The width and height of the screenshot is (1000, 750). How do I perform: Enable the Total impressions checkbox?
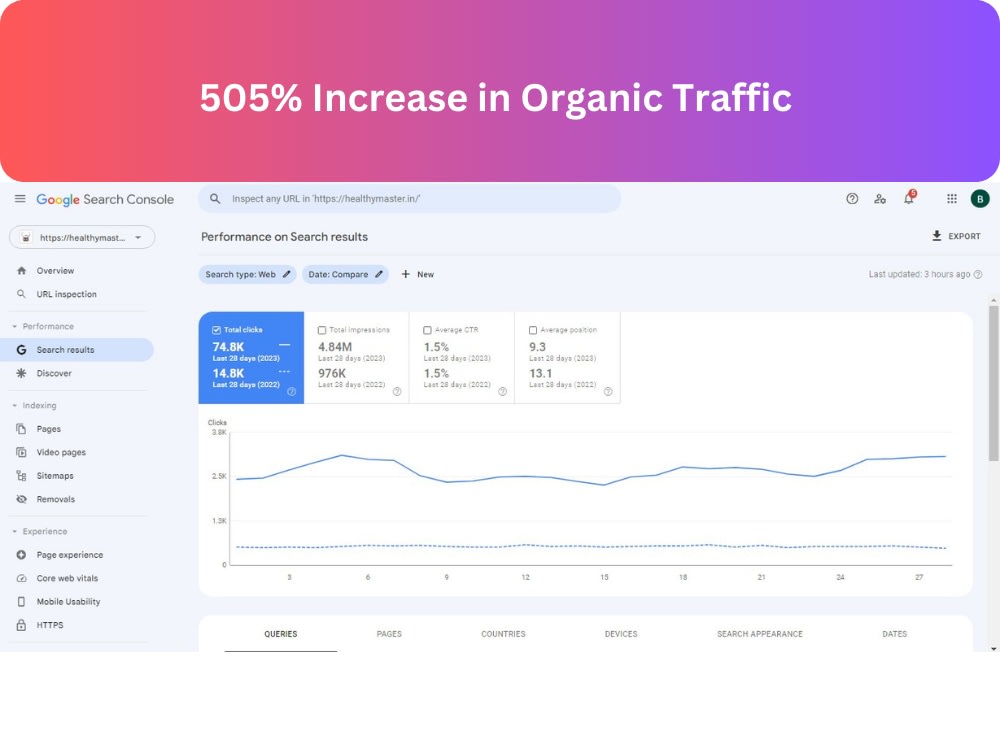322,330
